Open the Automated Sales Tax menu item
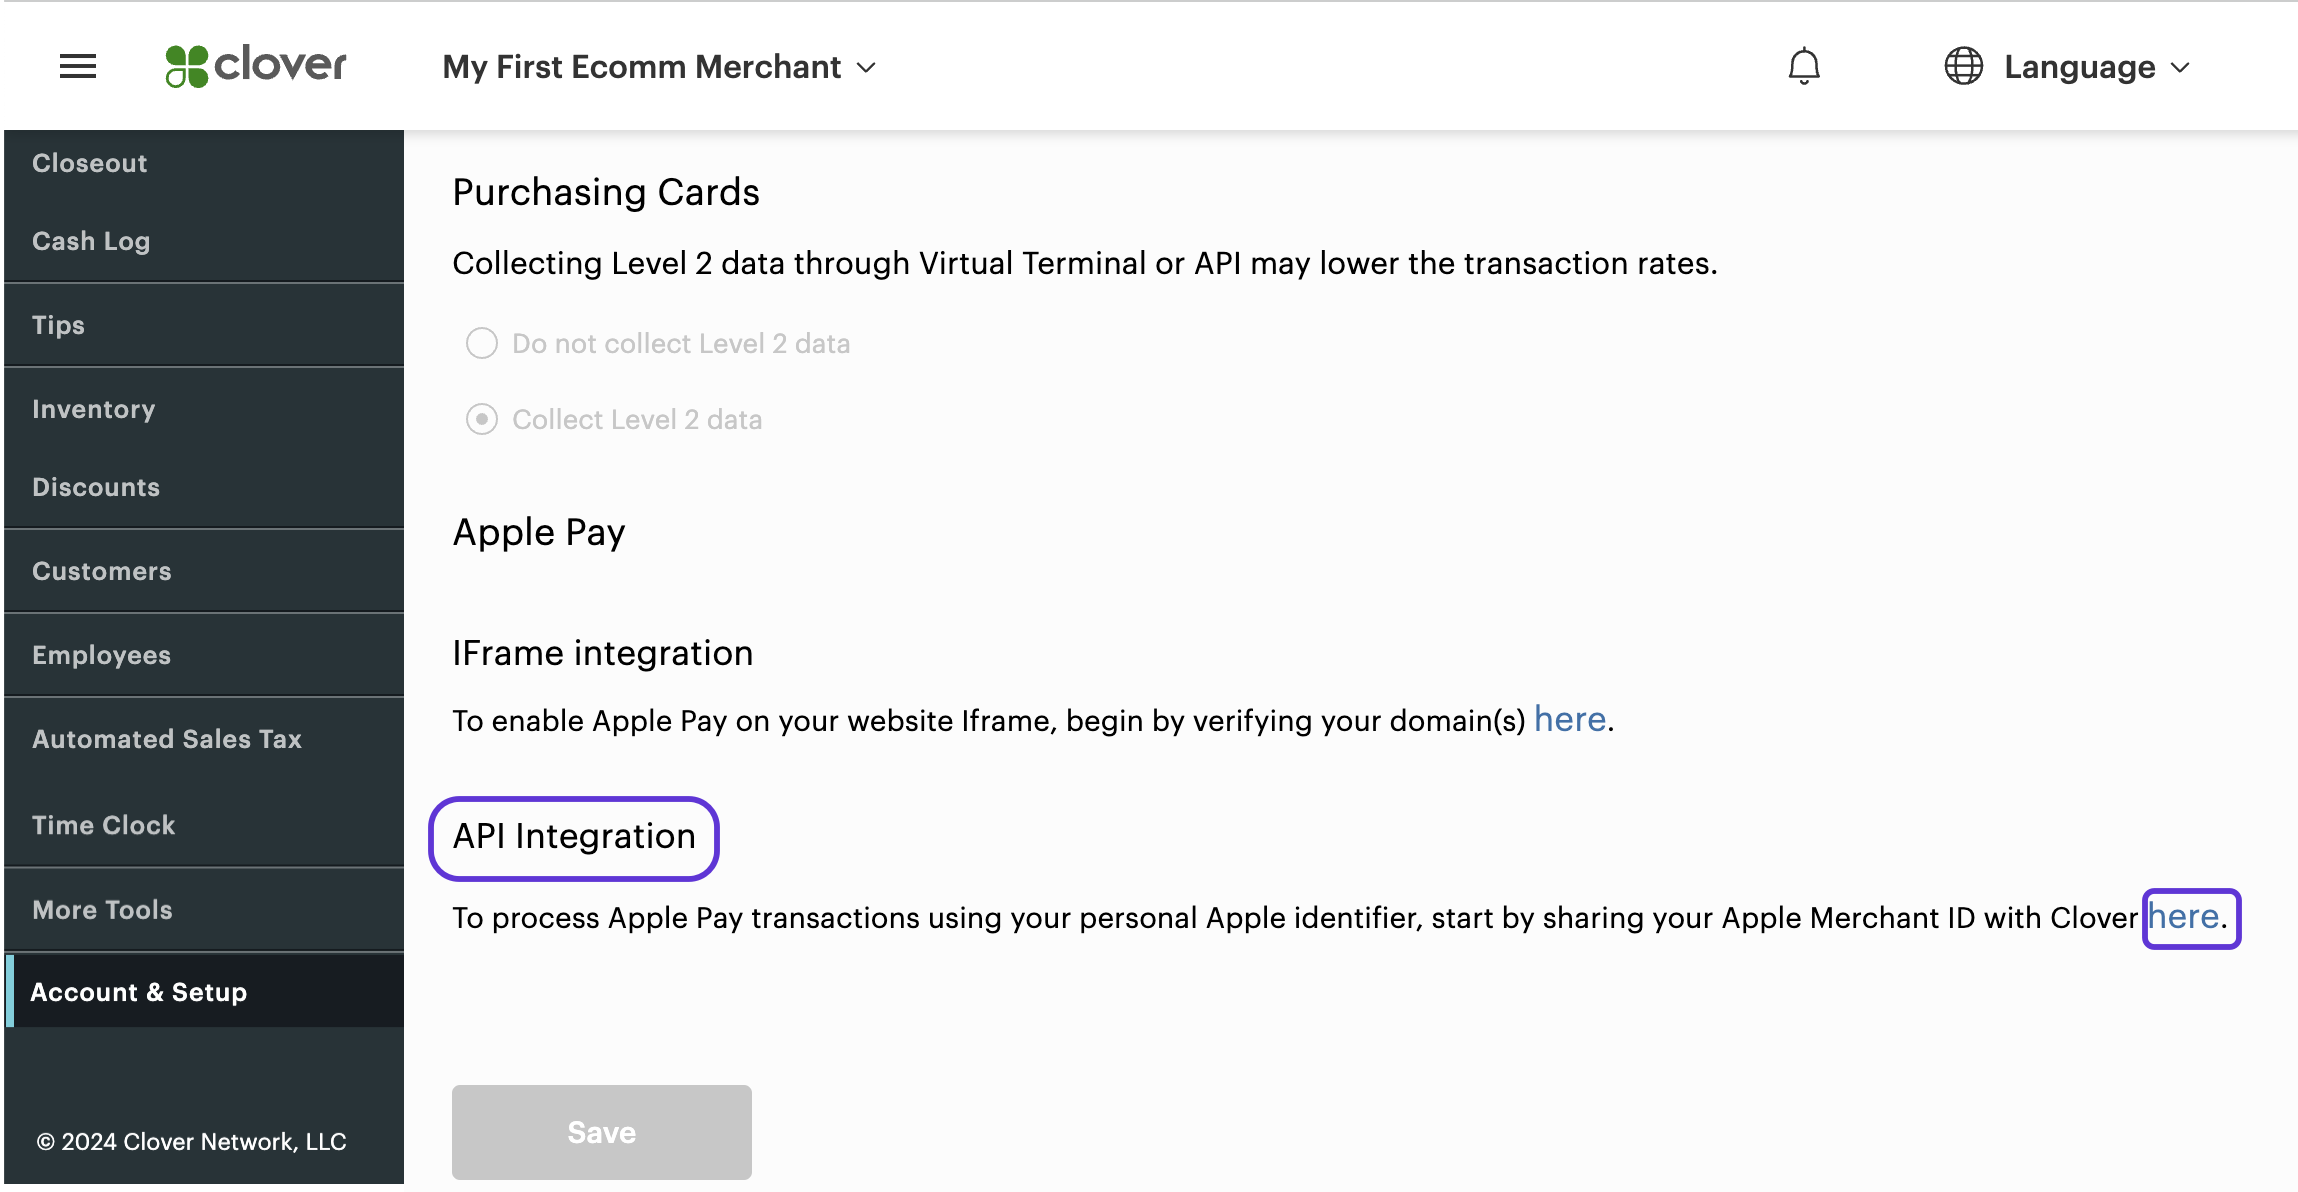The image size is (2298, 1192). tap(166, 739)
